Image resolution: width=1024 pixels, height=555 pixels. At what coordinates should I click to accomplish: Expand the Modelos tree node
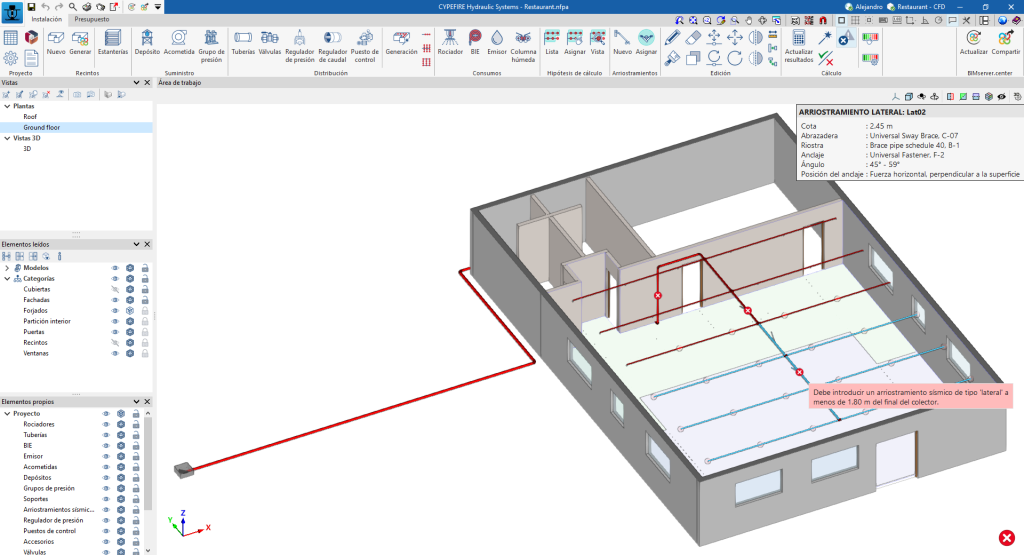pyautogui.click(x=8, y=268)
